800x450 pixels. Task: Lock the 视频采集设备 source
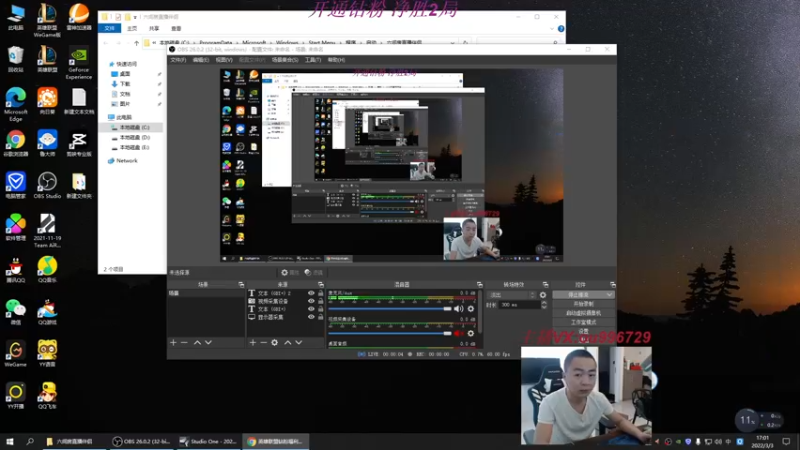pyautogui.click(x=320, y=301)
